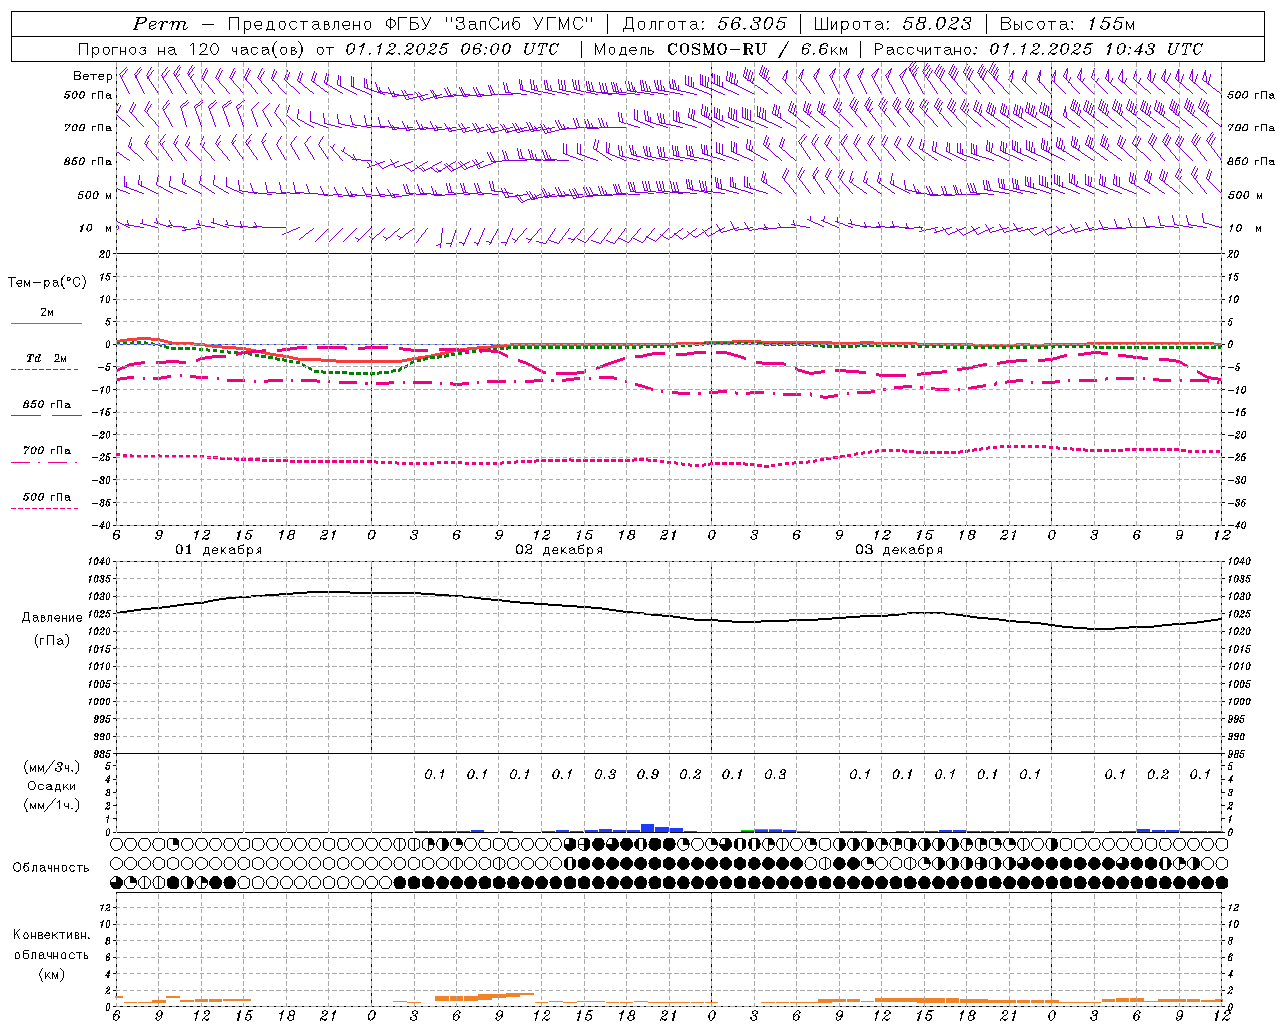Click the "Осадки" precipitation label
The width and height of the screenshot is (1280, 1024).
coord(51,786)
